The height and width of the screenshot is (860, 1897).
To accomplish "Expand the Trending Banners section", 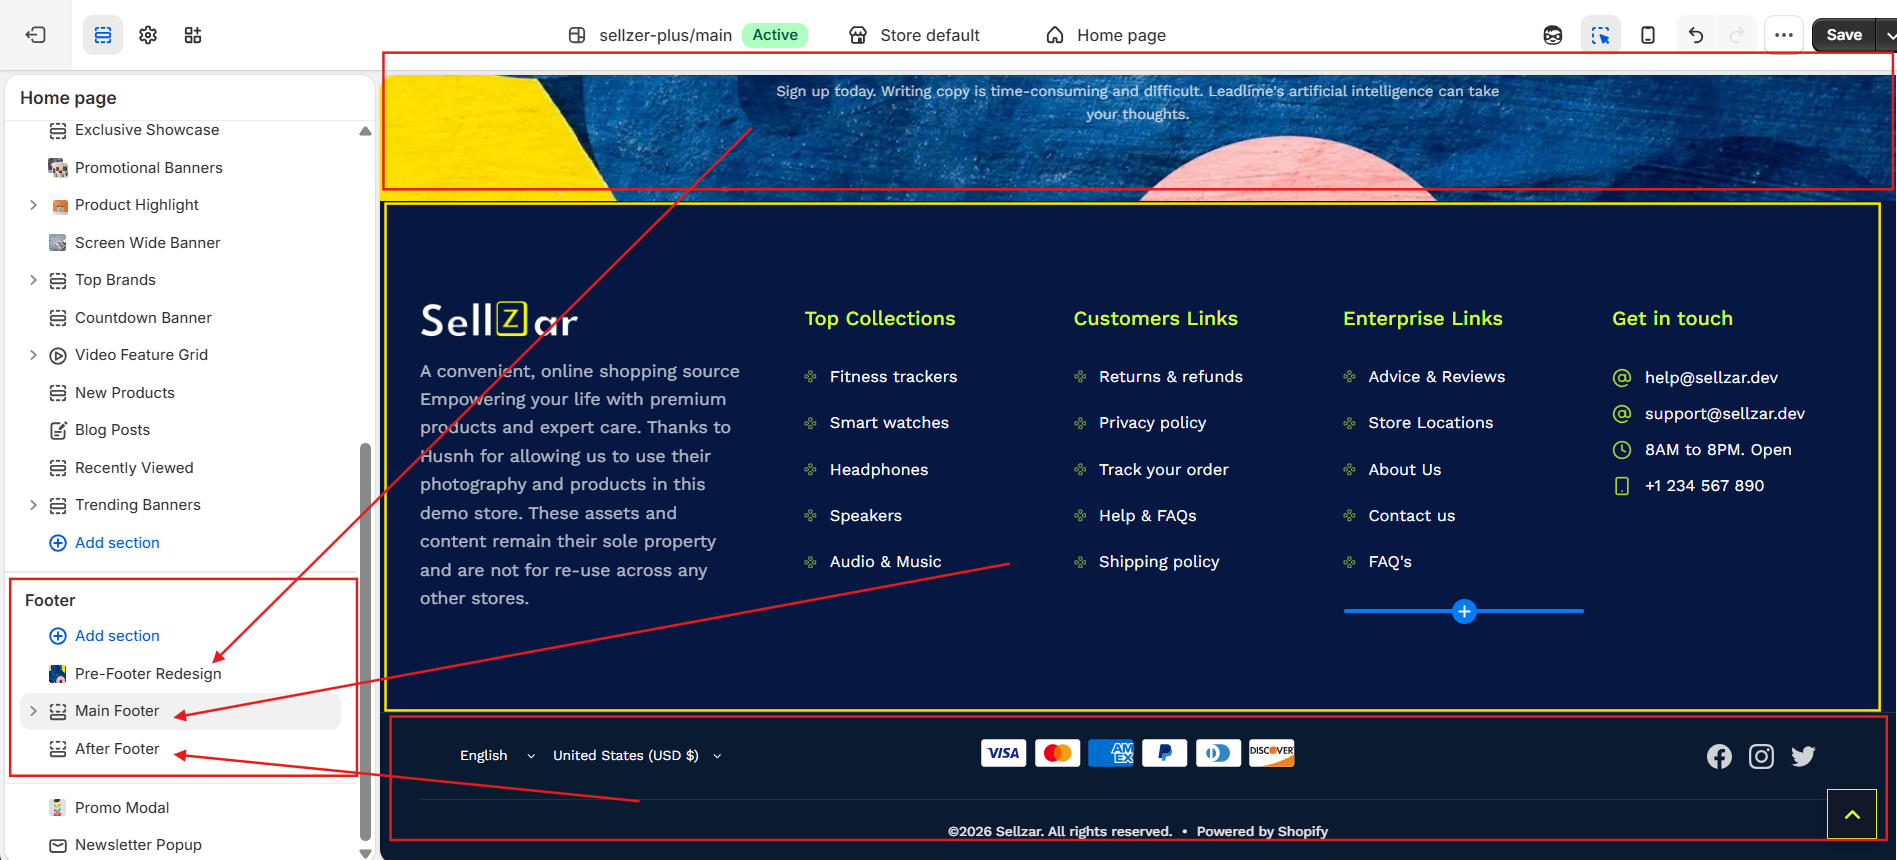I will pyautogui.click(x=33, y=505).
